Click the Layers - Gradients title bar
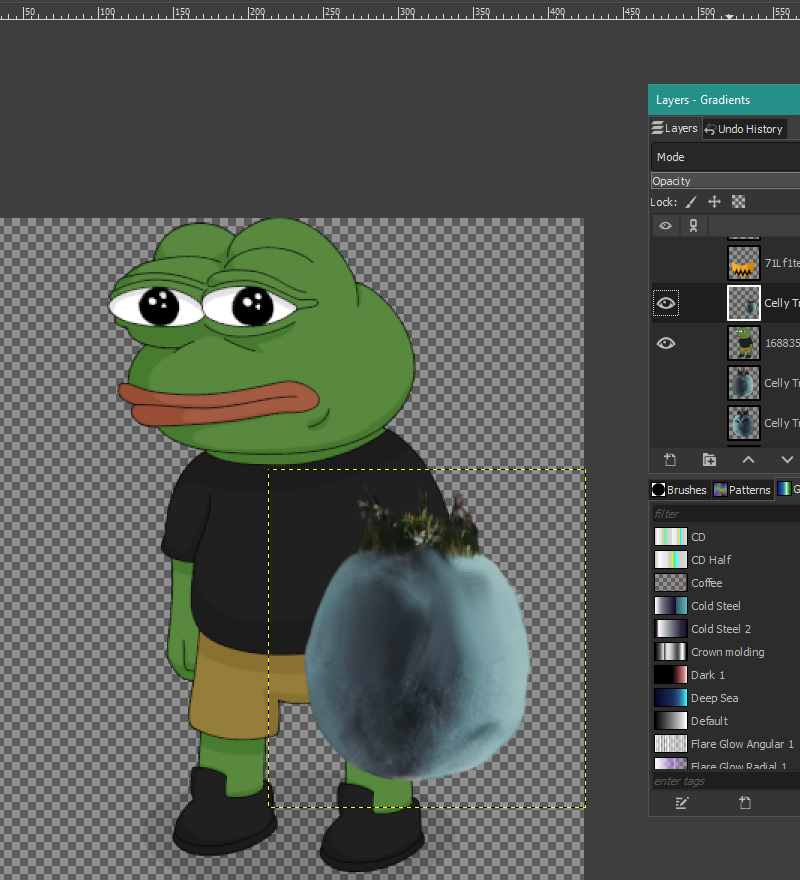 coord(724,100)
